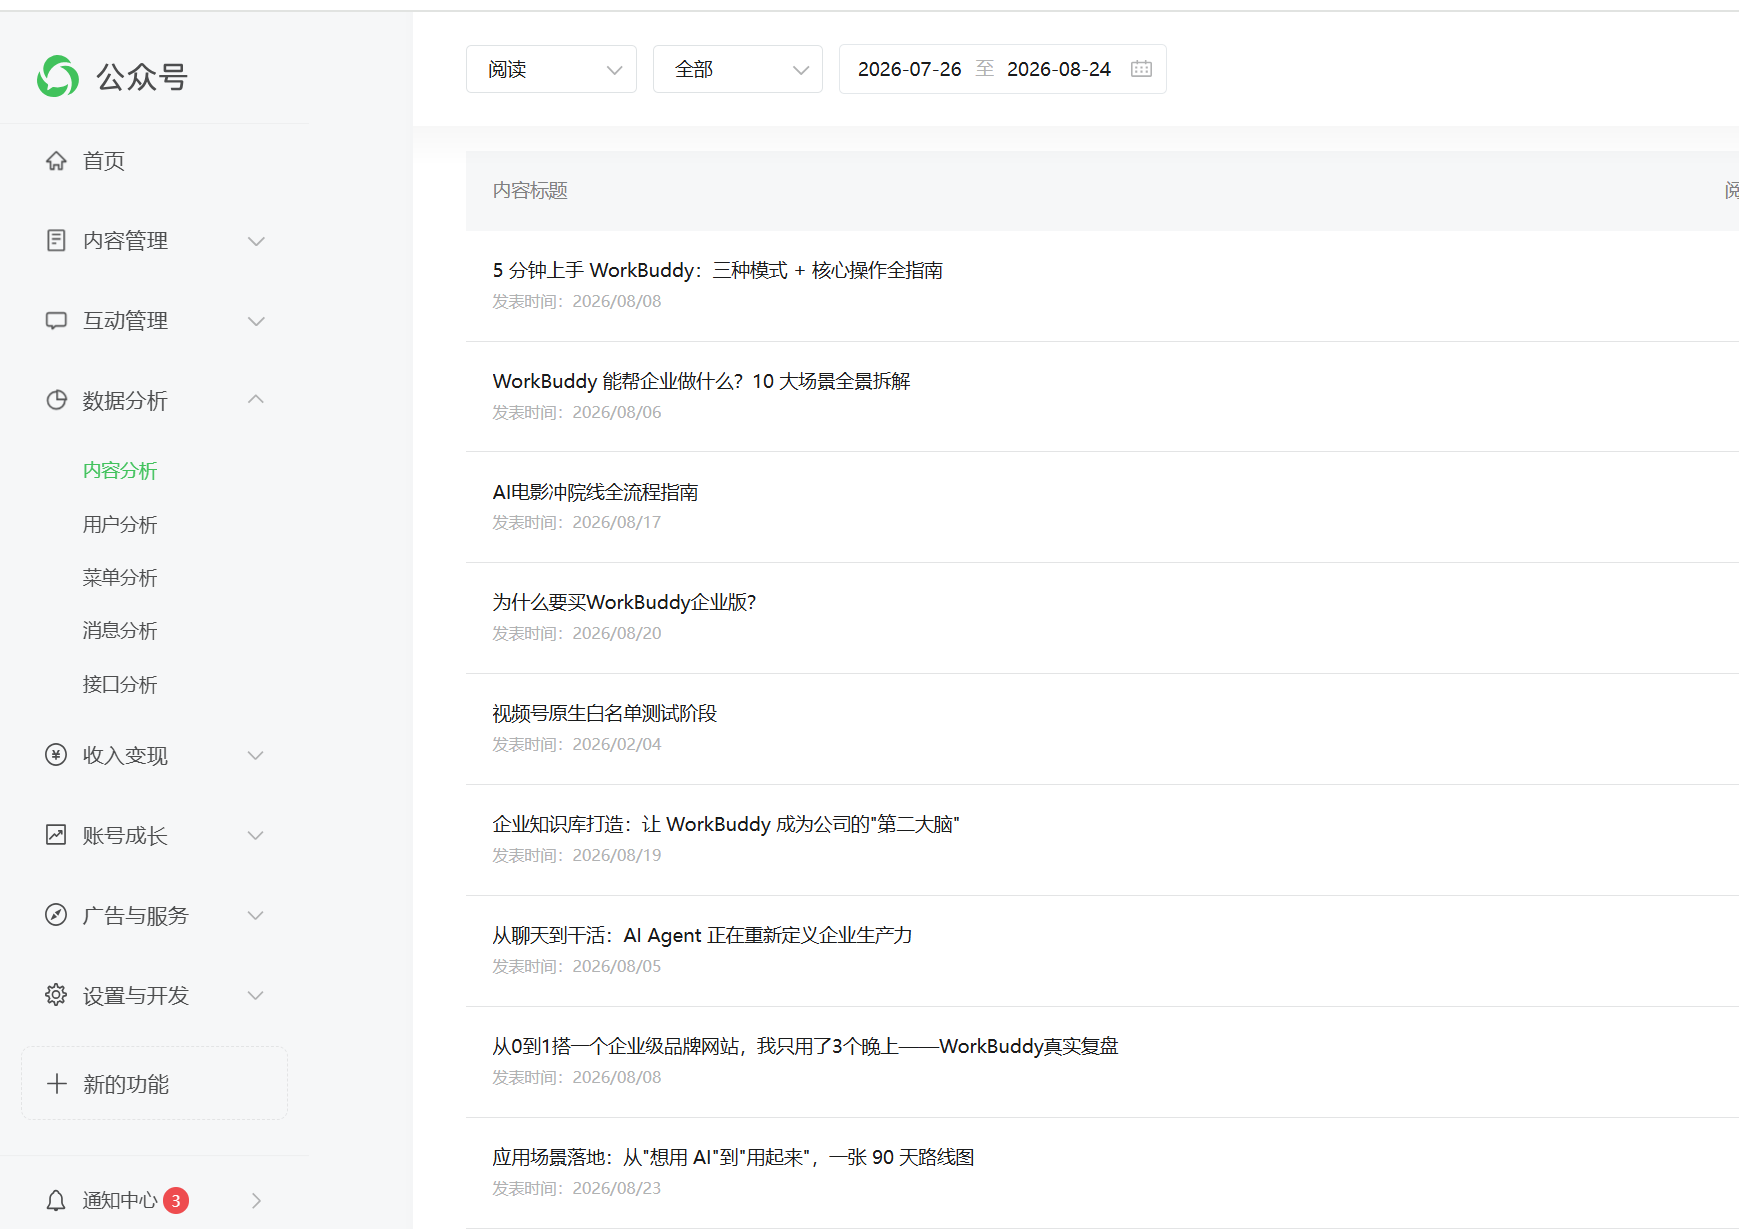Expand the 账号成长 chevron
Image resolution: width=1739 pixels, height=1229 pixels.
click(x=256, y=836)
